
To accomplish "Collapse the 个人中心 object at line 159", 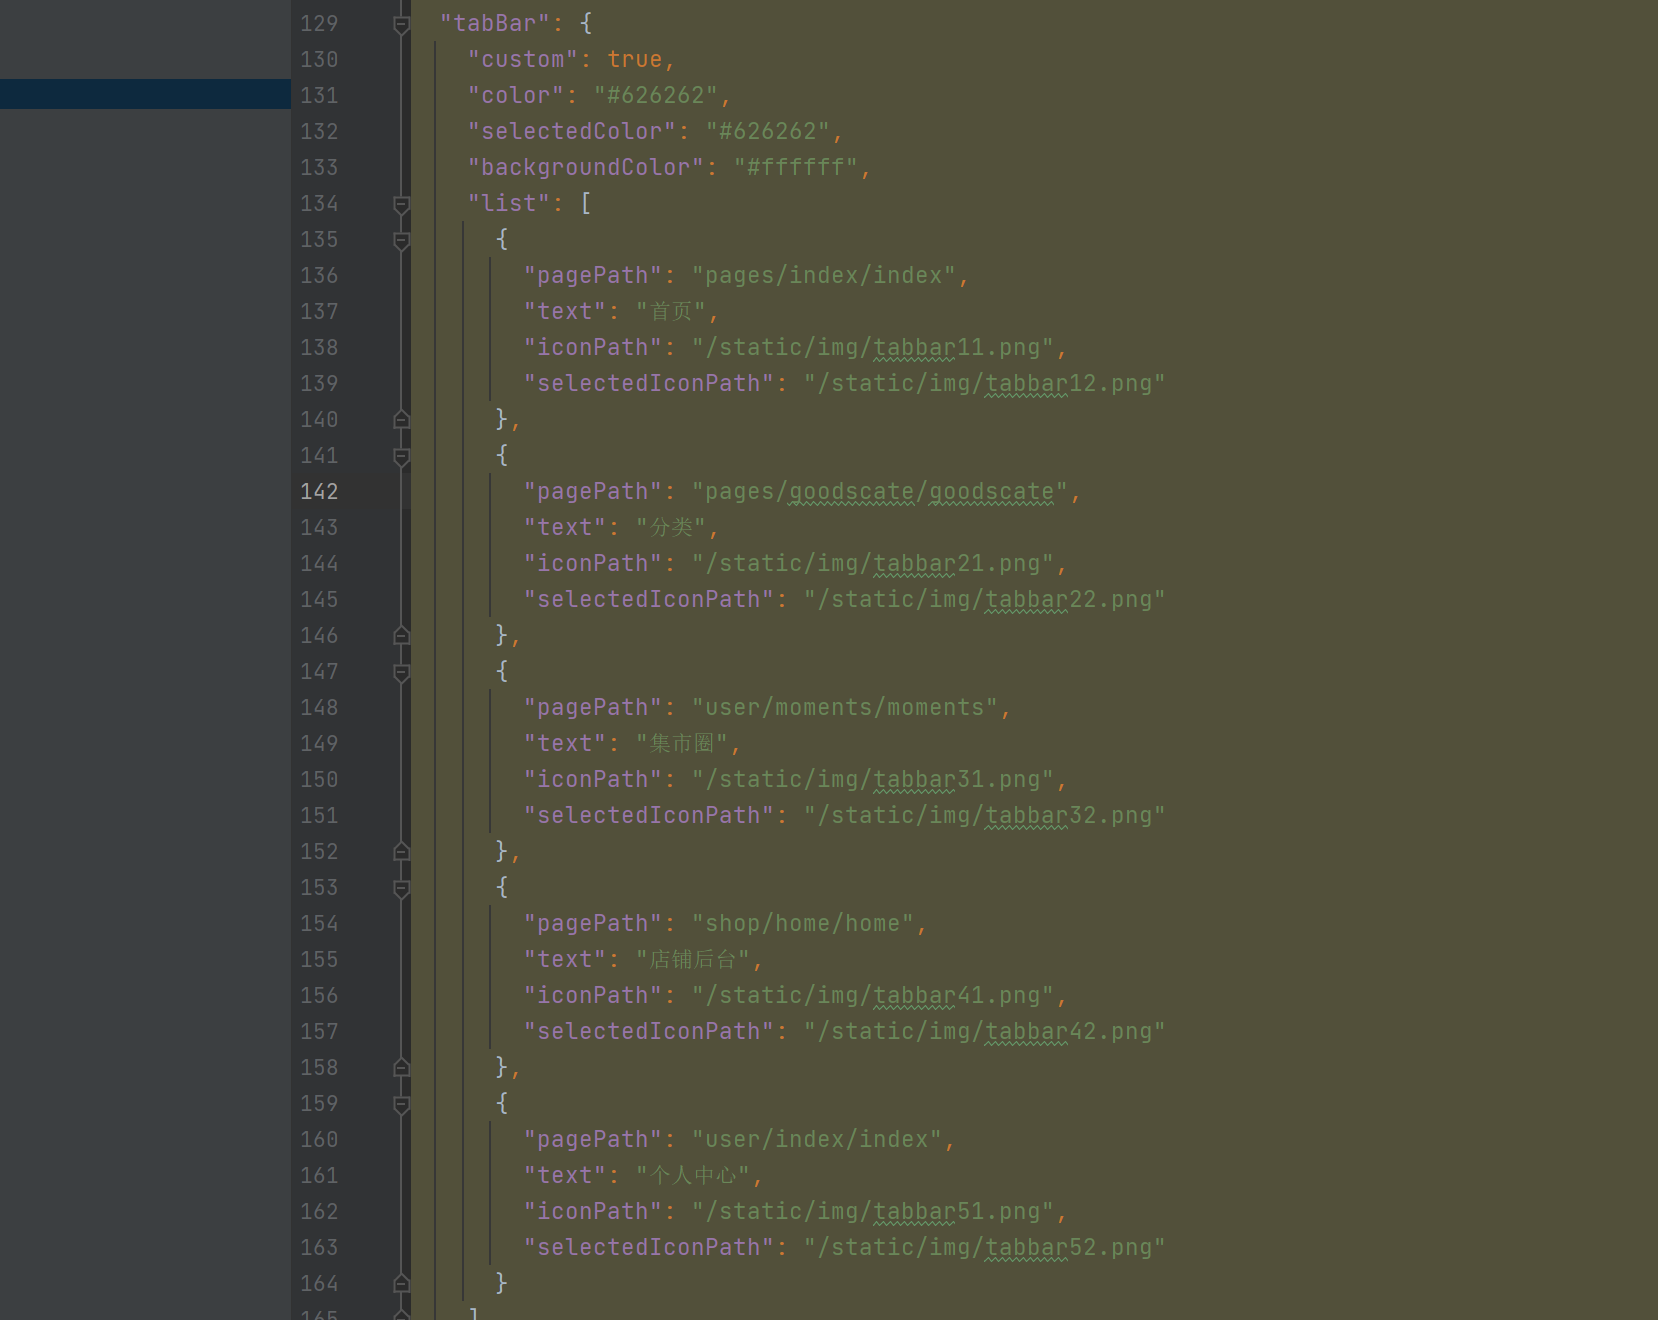I will [401, 1104].
